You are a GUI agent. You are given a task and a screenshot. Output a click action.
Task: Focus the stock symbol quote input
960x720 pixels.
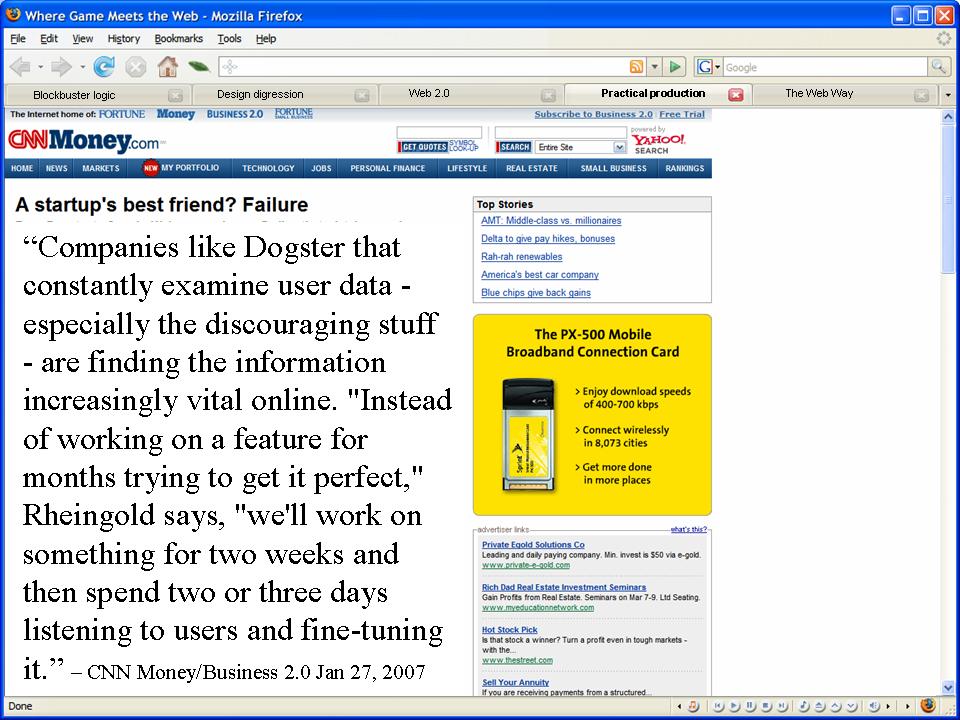(439, 132)
